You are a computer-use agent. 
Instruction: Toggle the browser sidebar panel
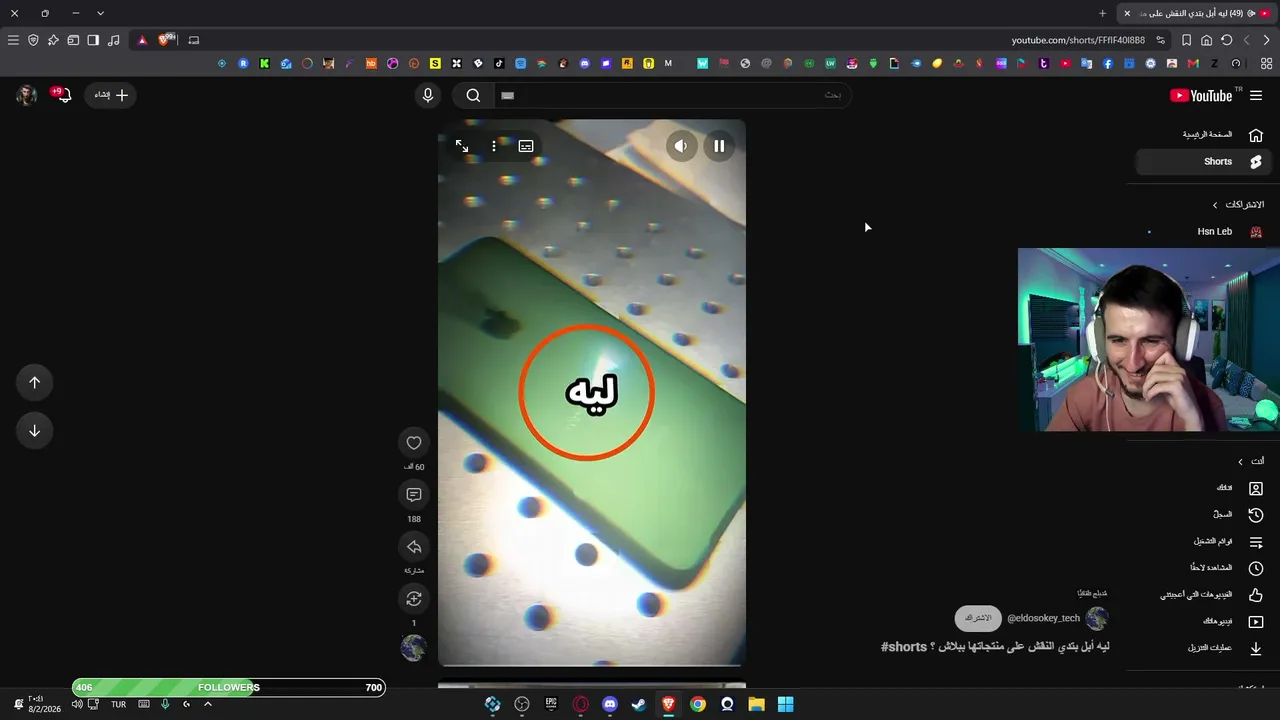93,40
